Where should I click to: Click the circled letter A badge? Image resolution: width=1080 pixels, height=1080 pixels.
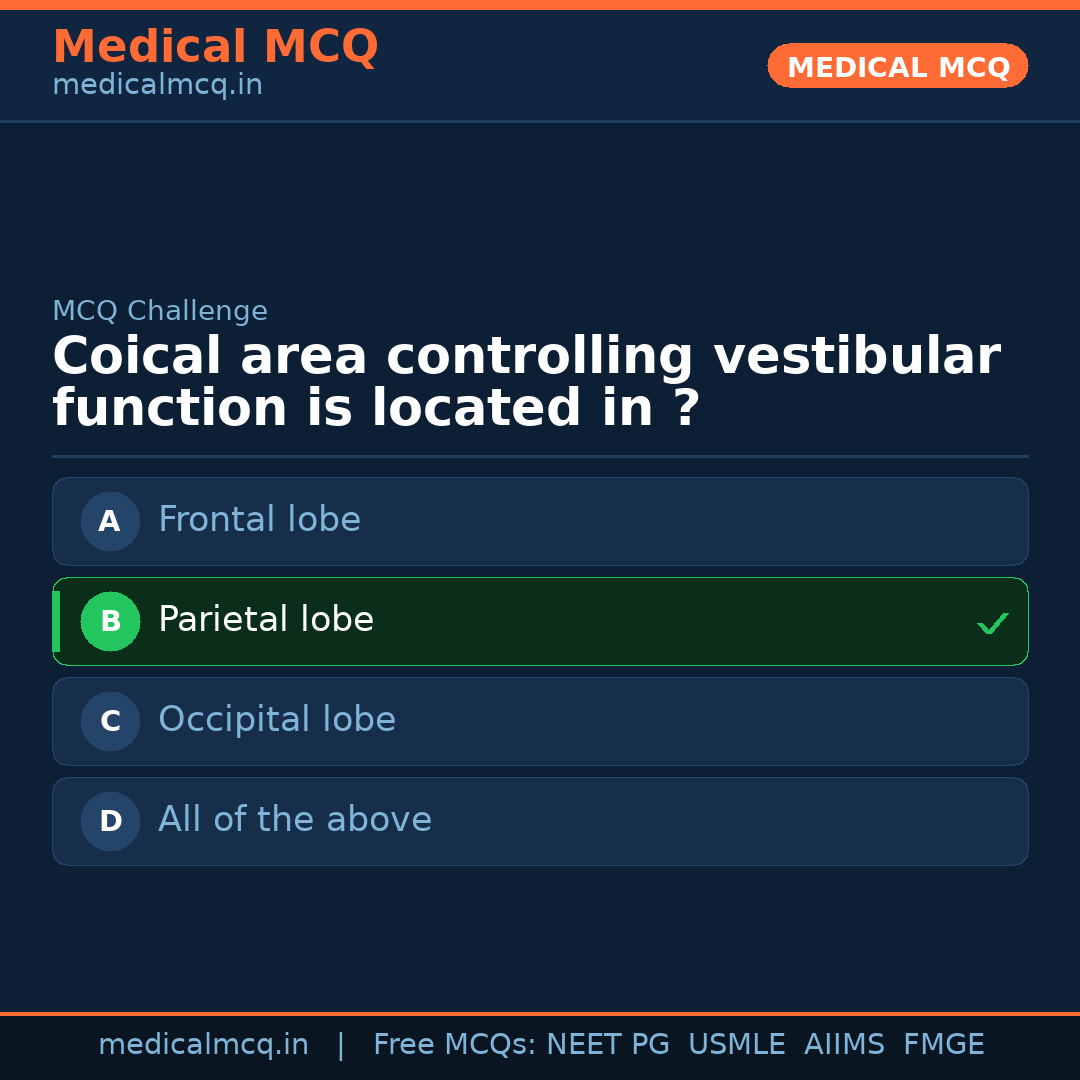tap(110, 521)
